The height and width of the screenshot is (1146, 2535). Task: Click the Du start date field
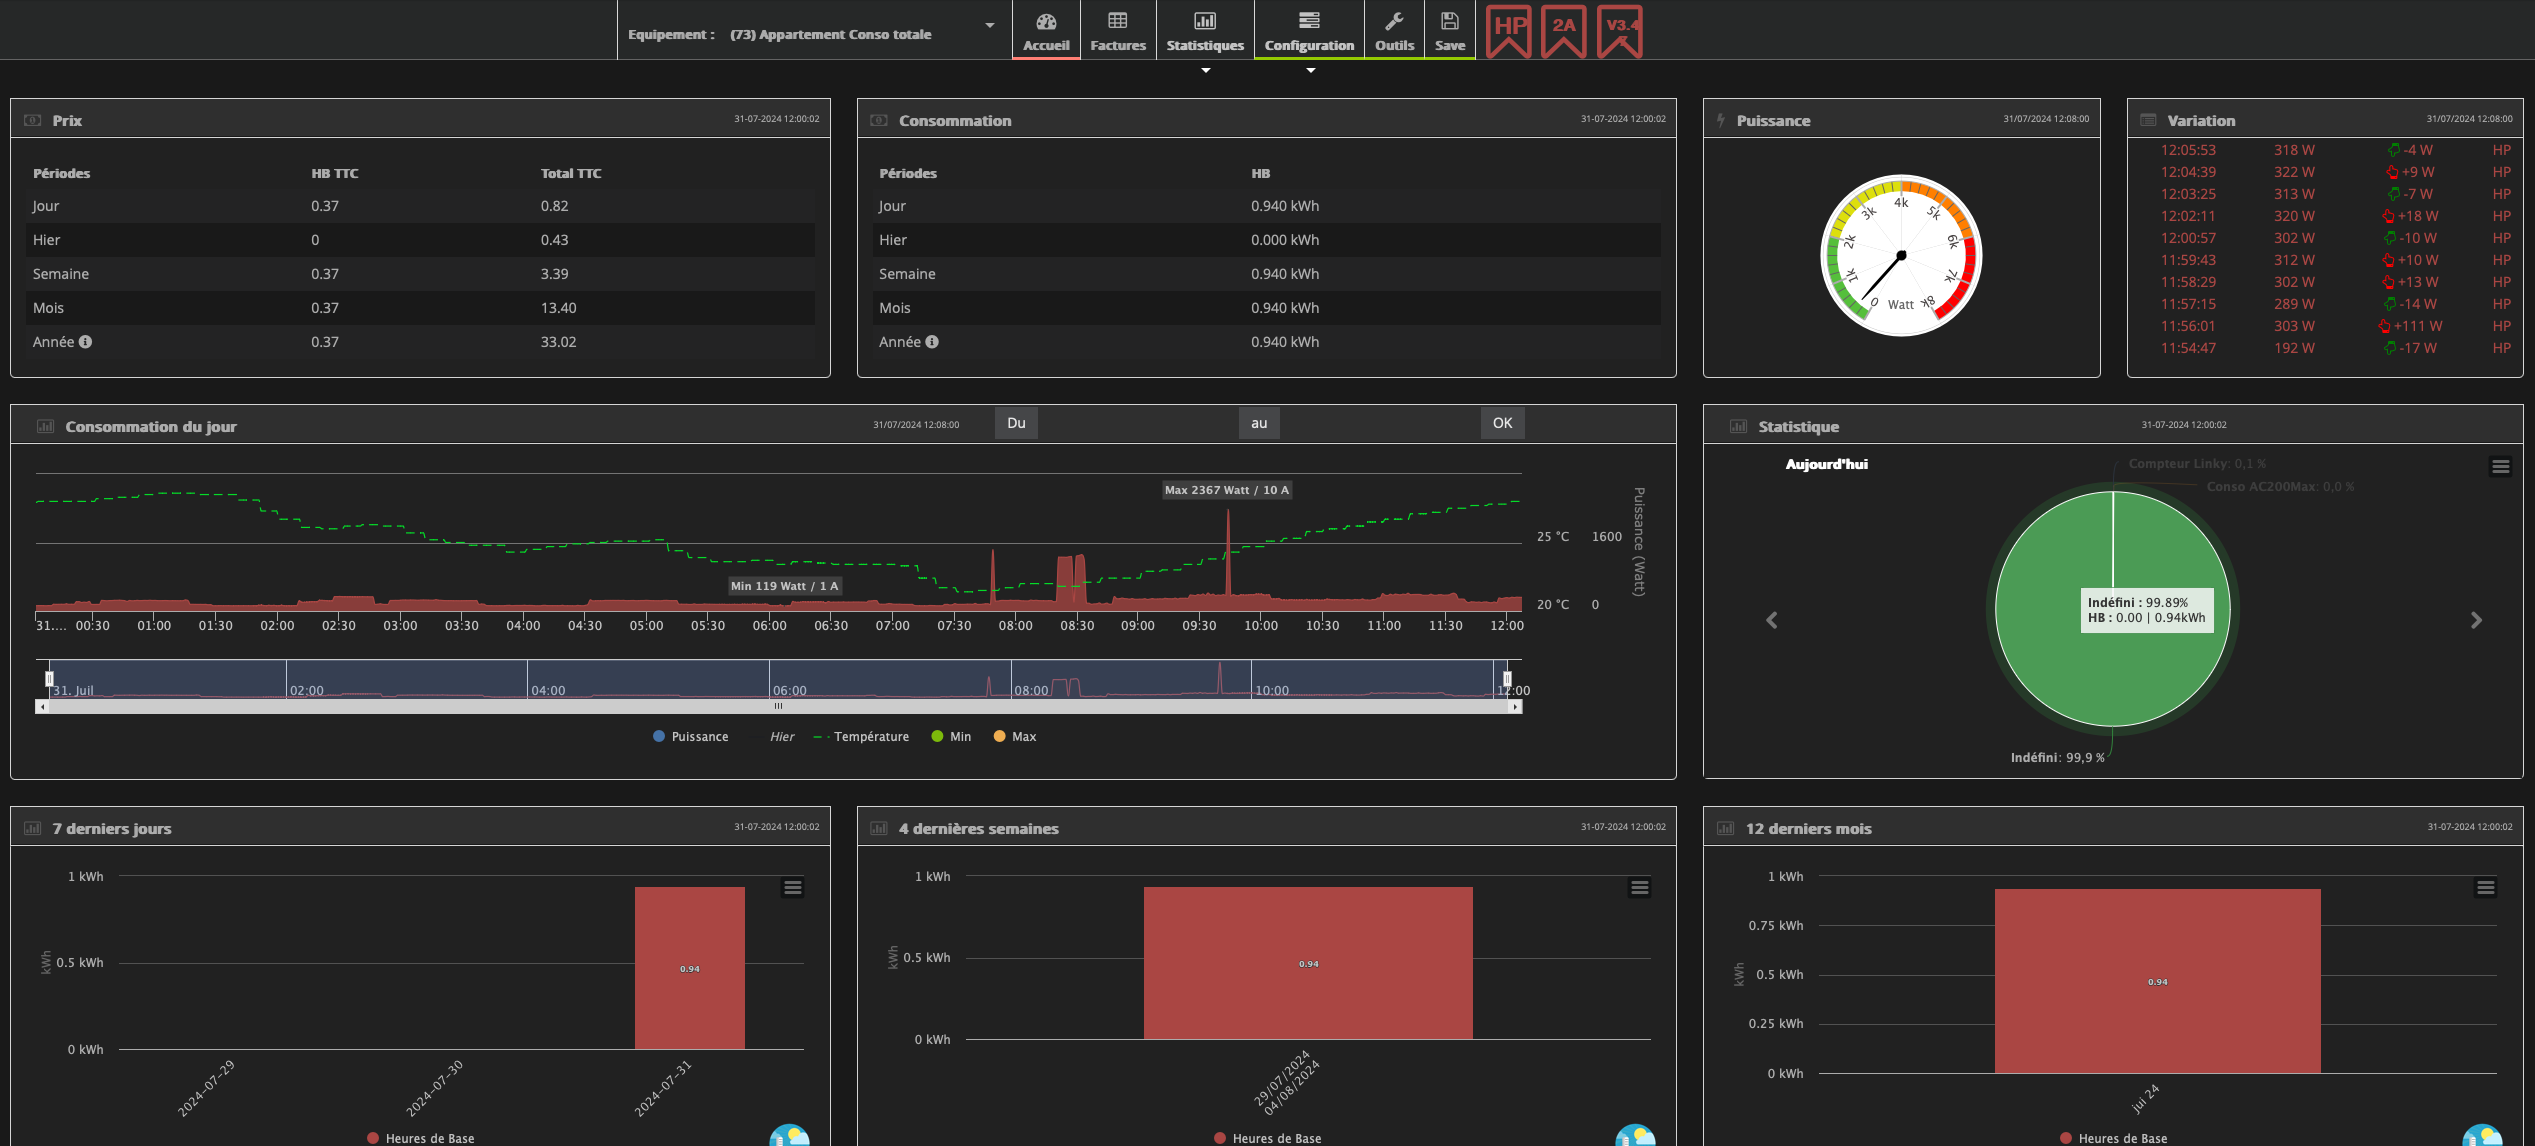1136,424
